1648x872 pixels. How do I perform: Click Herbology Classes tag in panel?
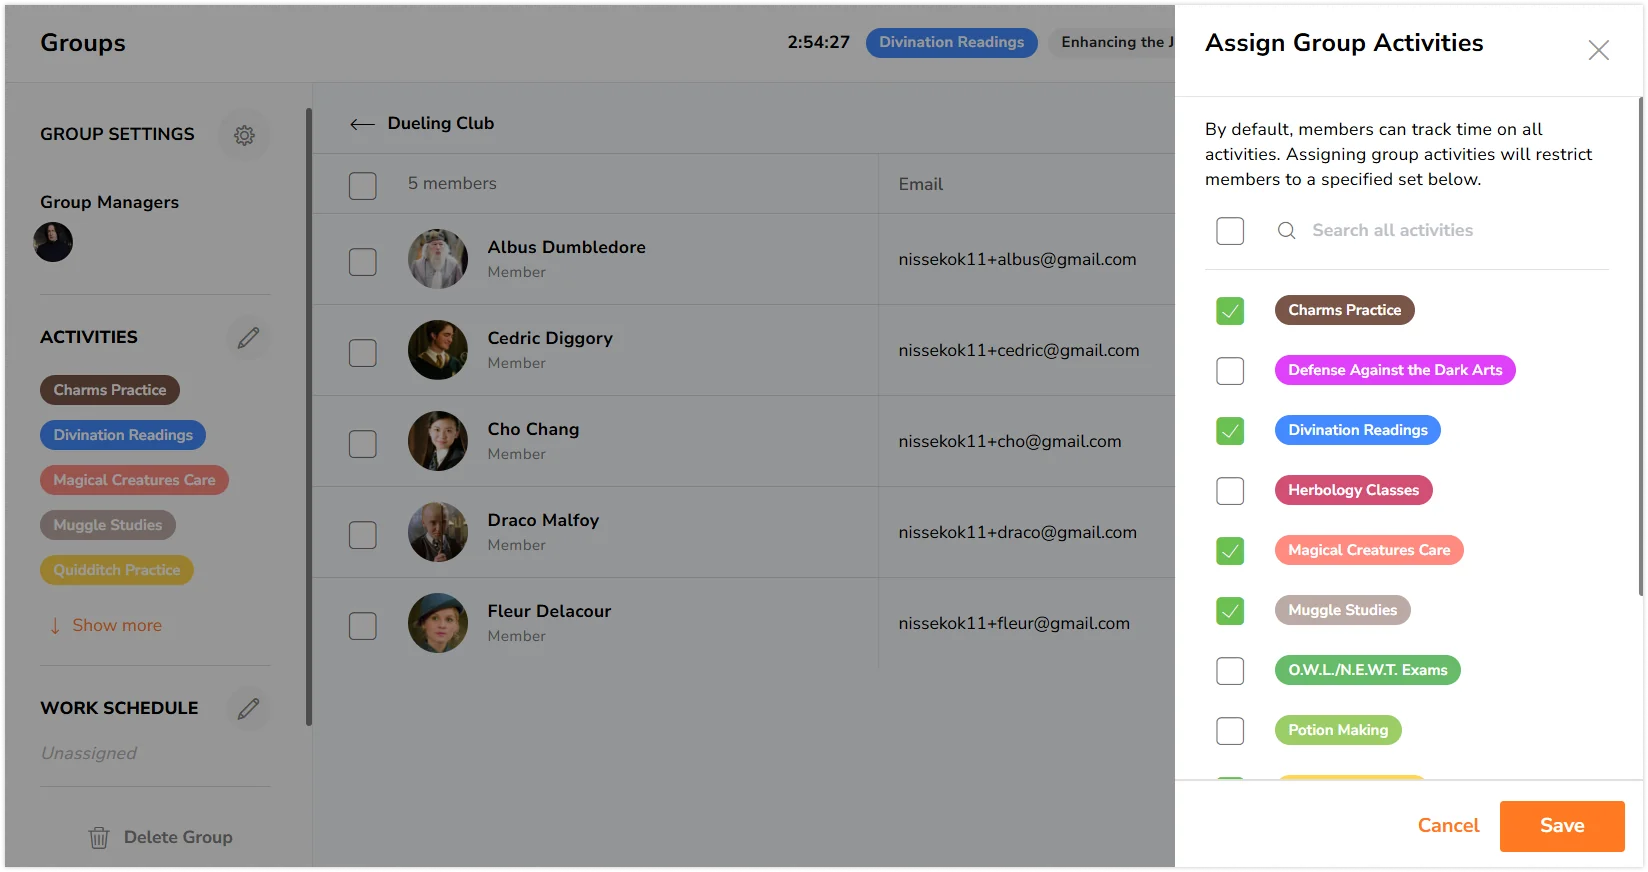[x=1353, y=490]
